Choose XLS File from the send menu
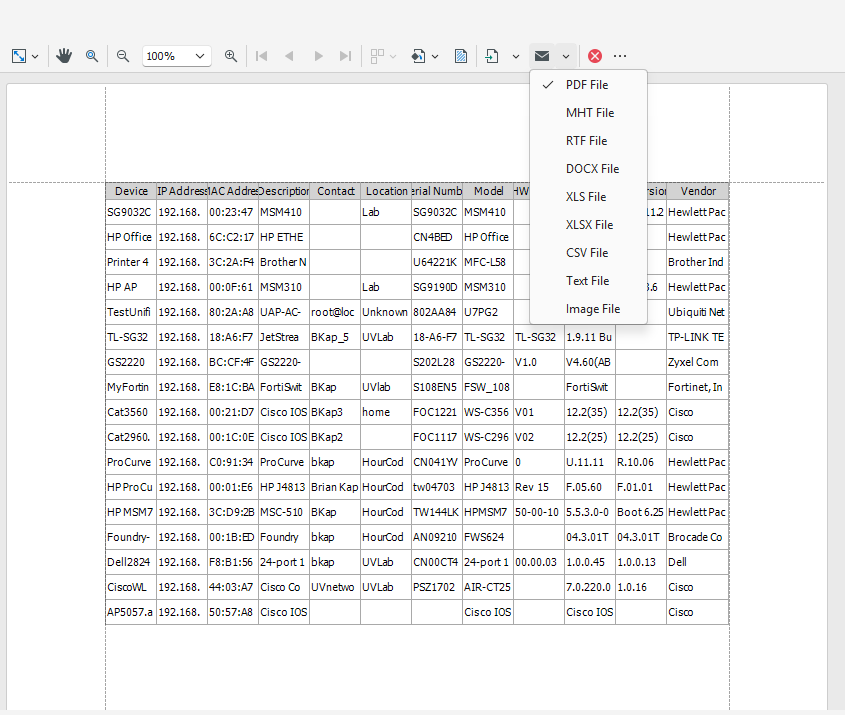 pos(588,197)
